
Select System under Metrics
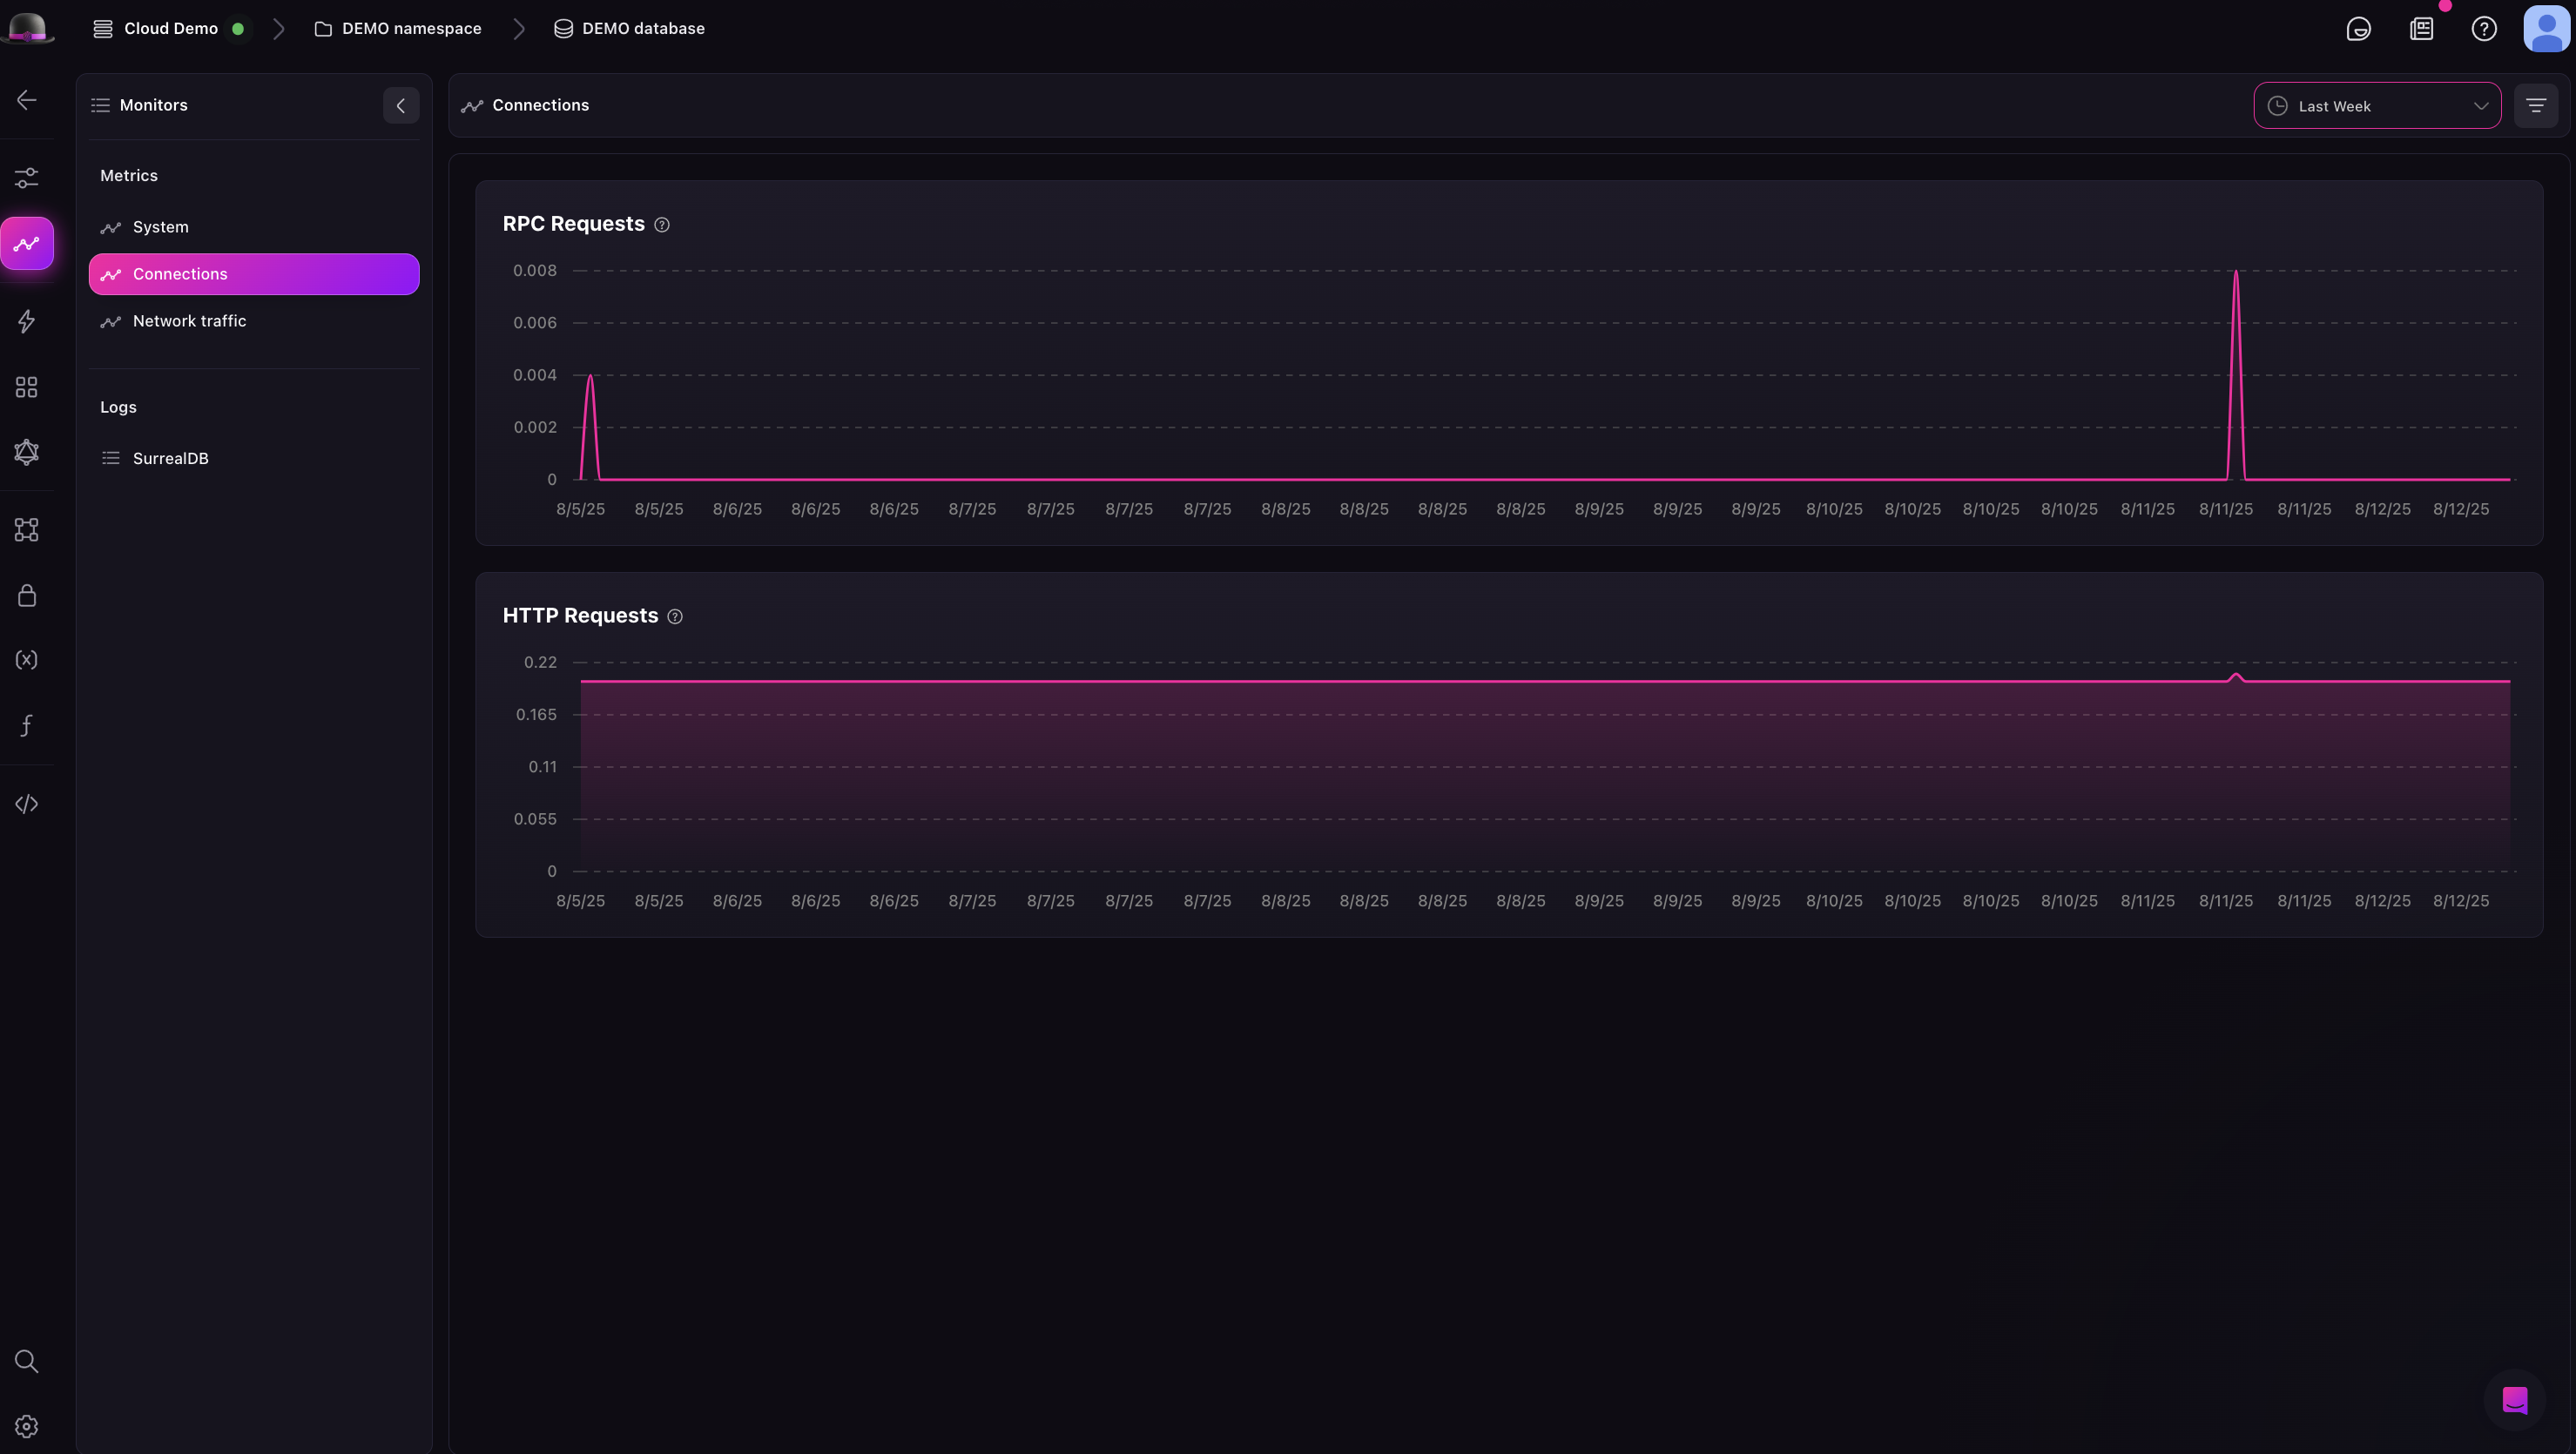[160, 226]
